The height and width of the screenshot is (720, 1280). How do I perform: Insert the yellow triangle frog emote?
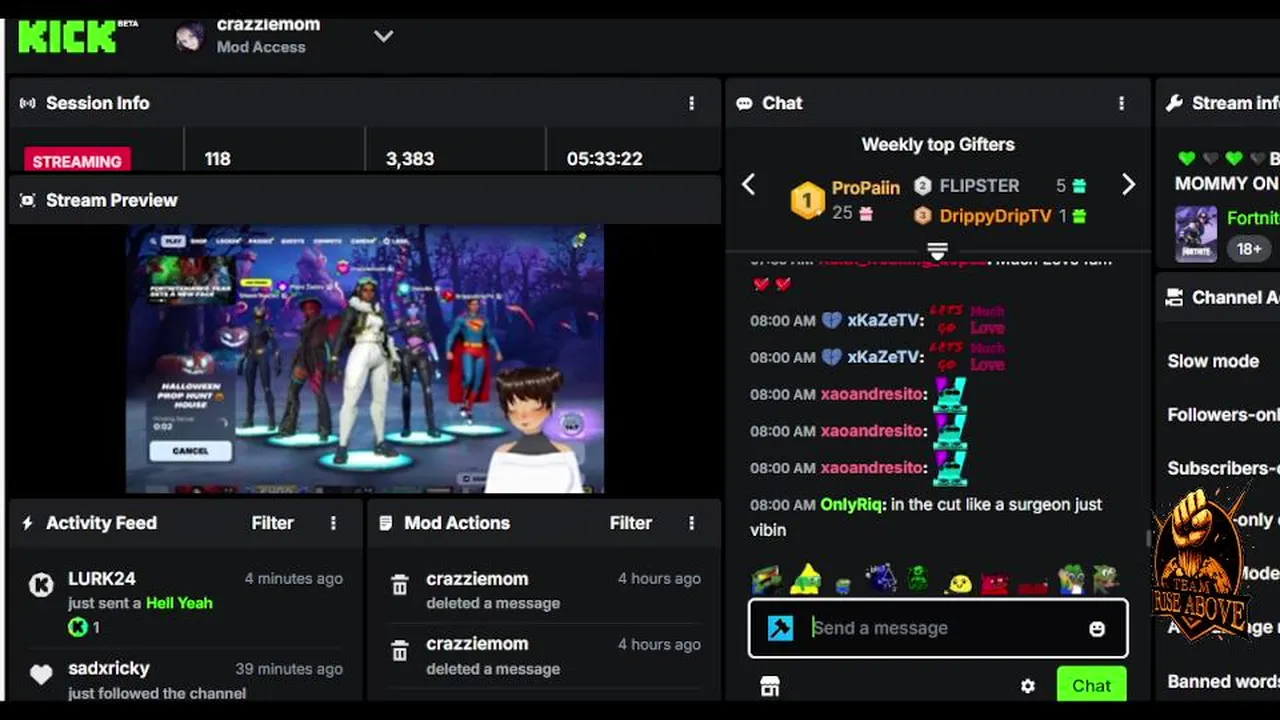[806, 579]
